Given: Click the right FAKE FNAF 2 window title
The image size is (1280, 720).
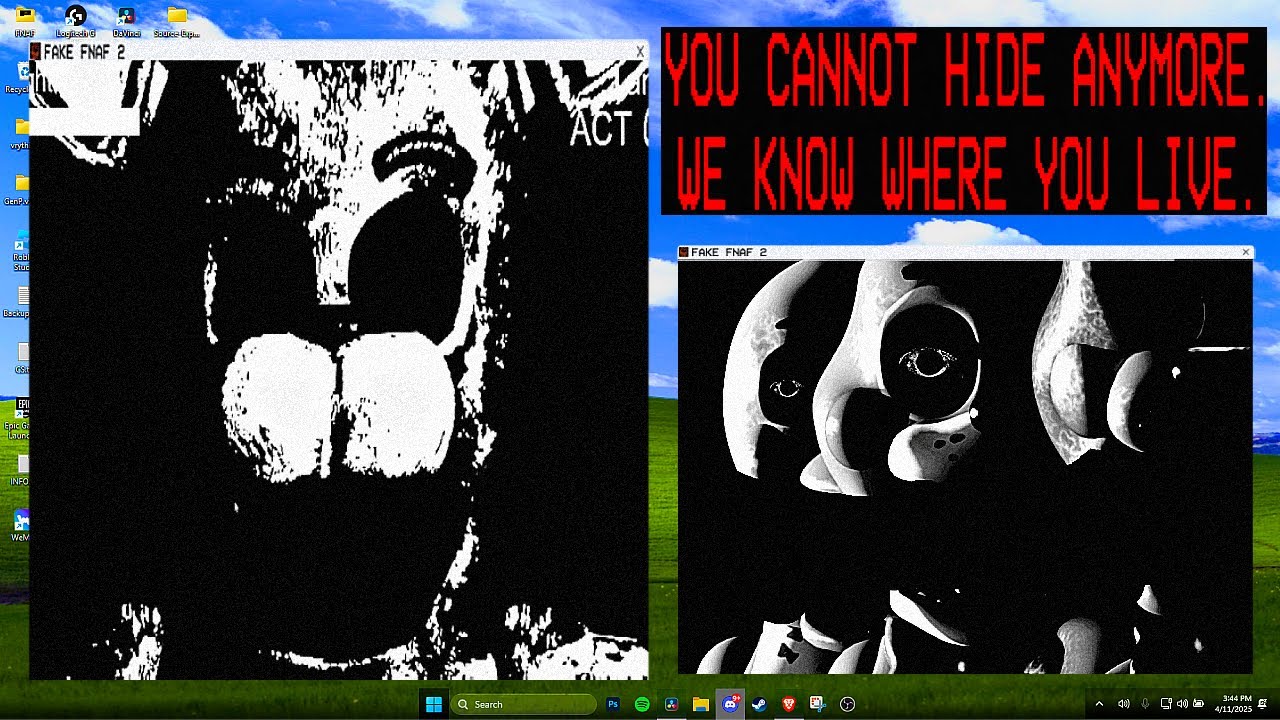Looking at the screenshot, I should coord(728,252).
